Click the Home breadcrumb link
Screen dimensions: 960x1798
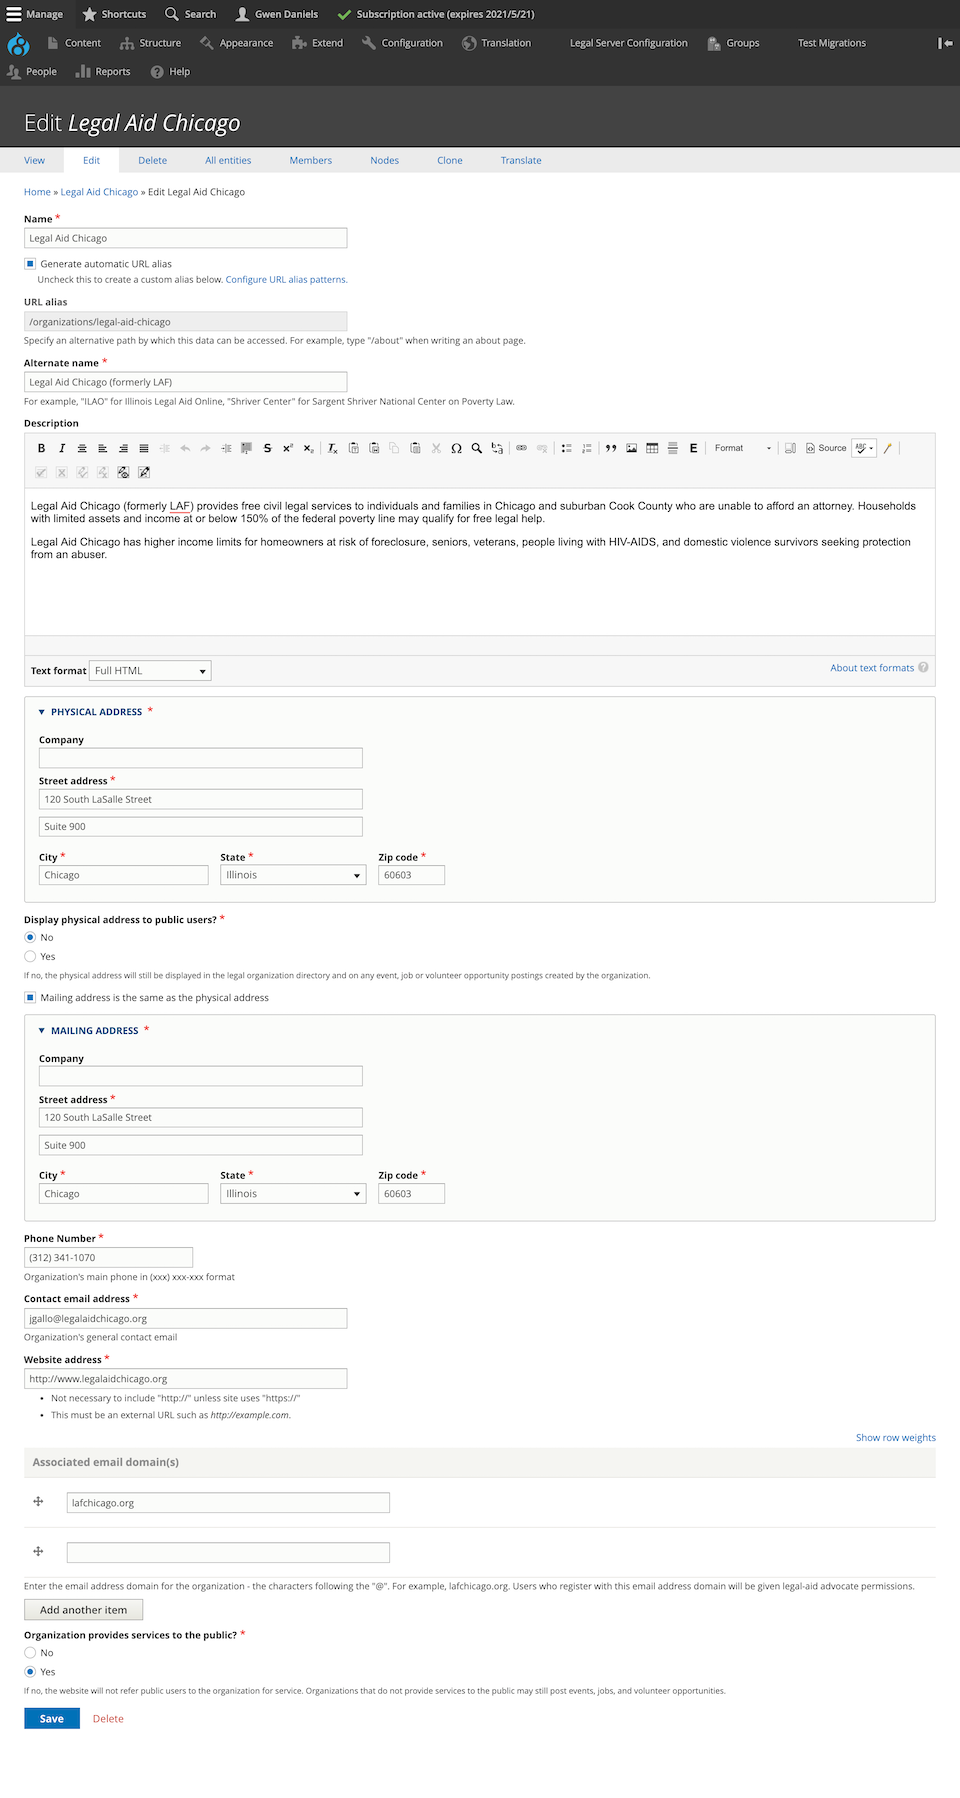pyautogui.click(x=37, y=192)
